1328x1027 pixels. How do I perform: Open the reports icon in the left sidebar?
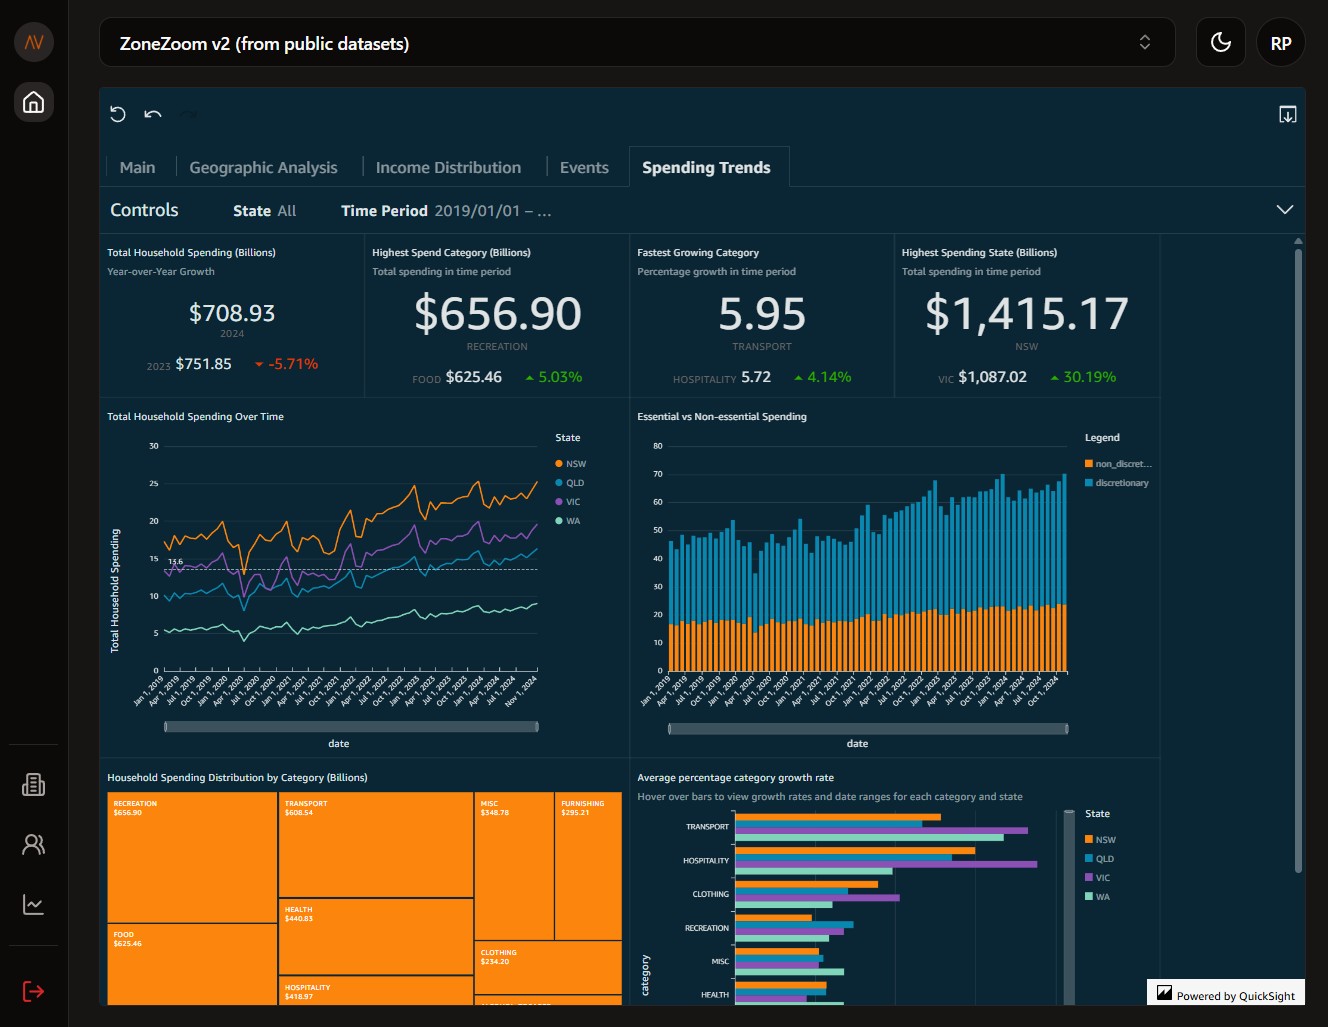[x=33, y=785]
